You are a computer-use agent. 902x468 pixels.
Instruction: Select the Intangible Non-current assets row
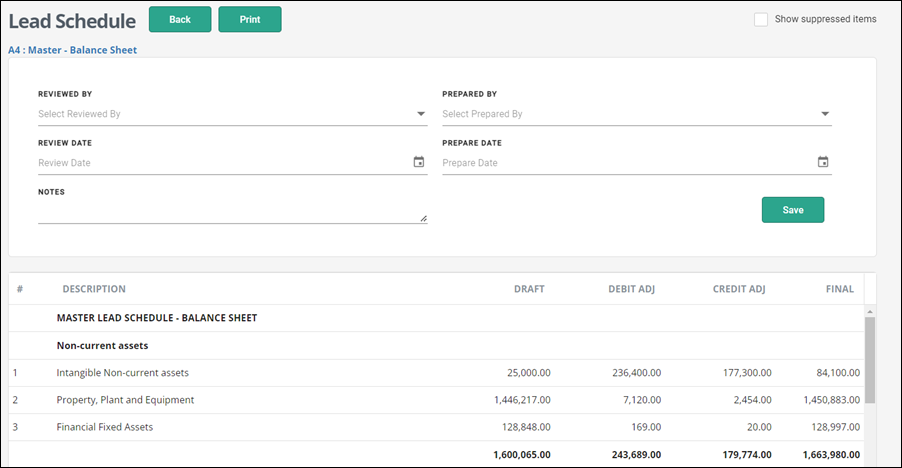tap(436, 373)
